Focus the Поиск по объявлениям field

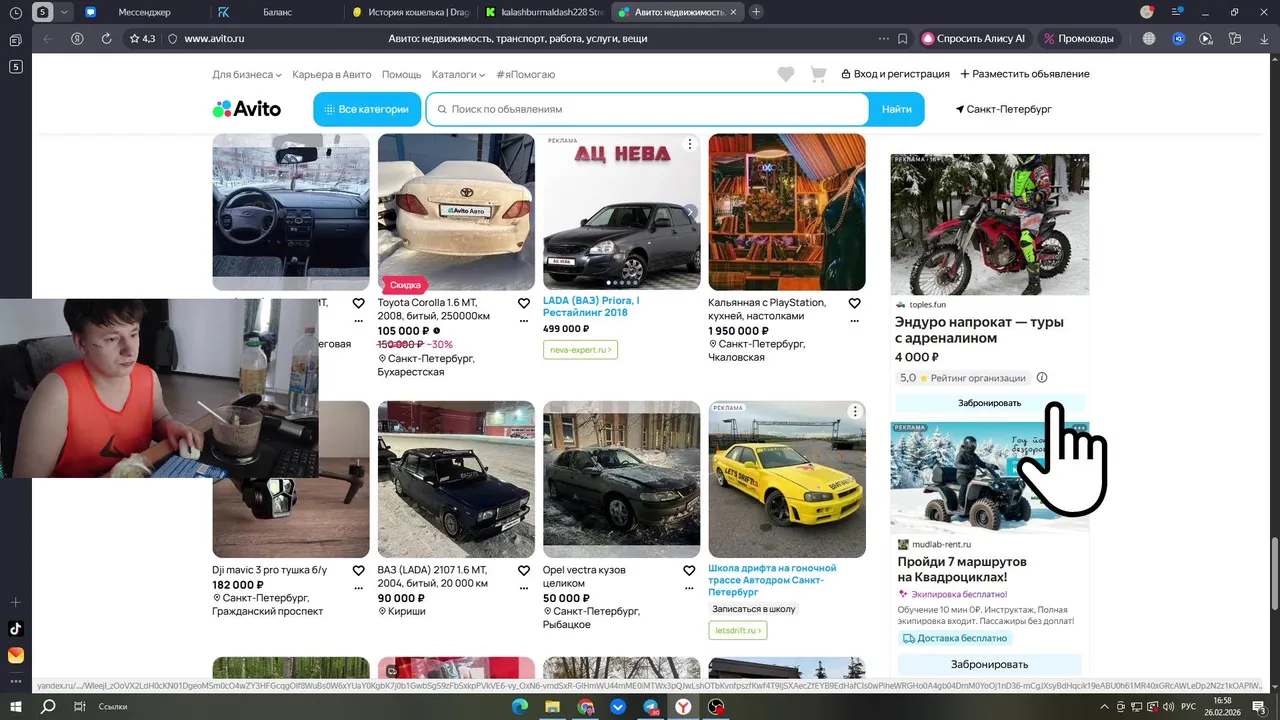click(x=648, y=109)
